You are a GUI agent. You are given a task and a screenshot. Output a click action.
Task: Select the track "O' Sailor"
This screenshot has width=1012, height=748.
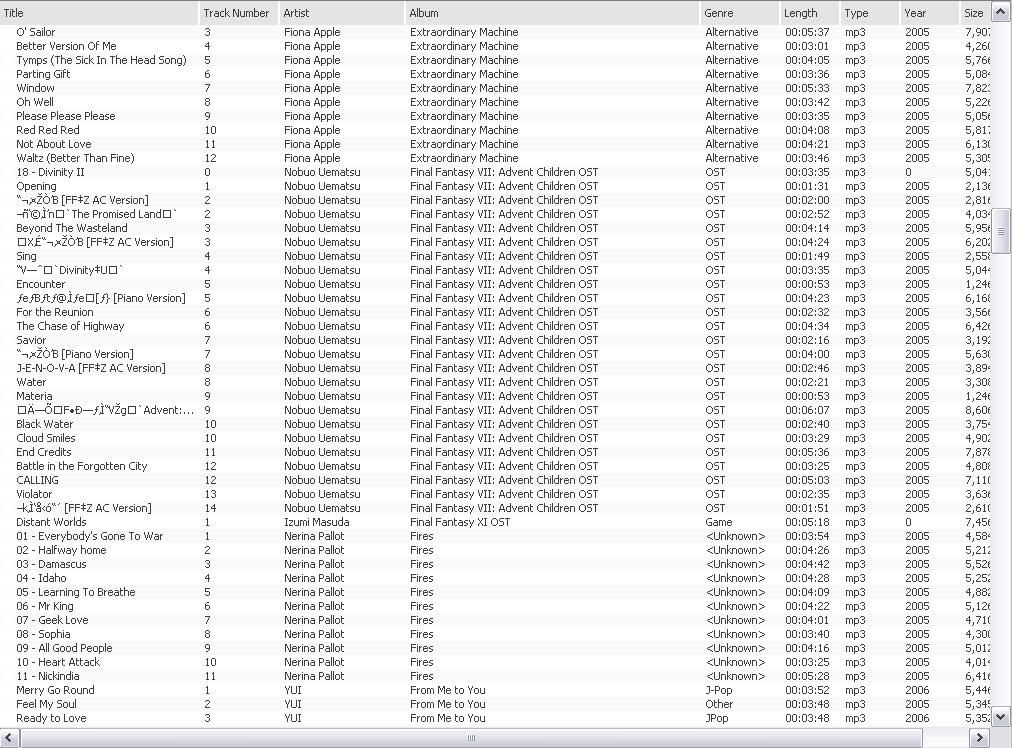[x=35, y=32]
